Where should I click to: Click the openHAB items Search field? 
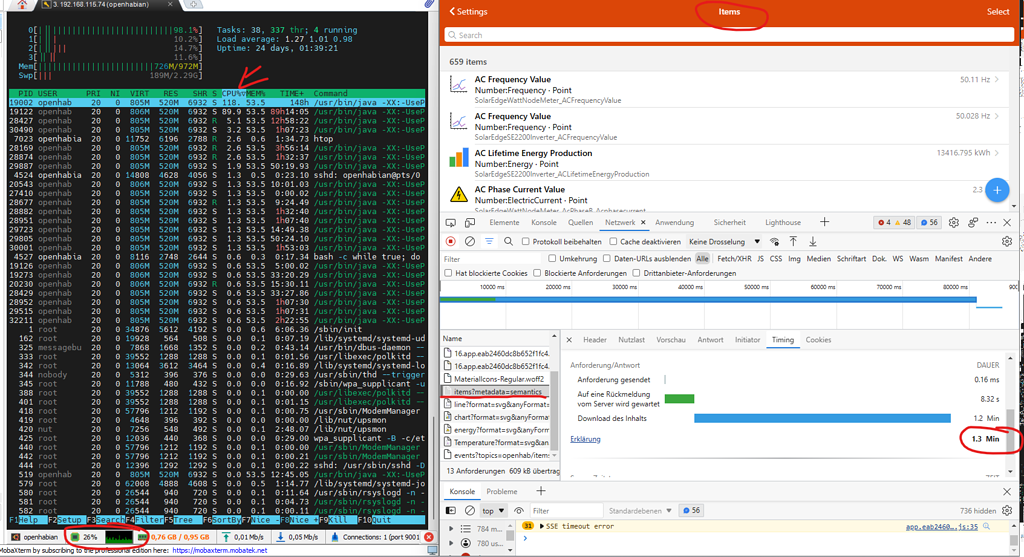tap(729, 35)
